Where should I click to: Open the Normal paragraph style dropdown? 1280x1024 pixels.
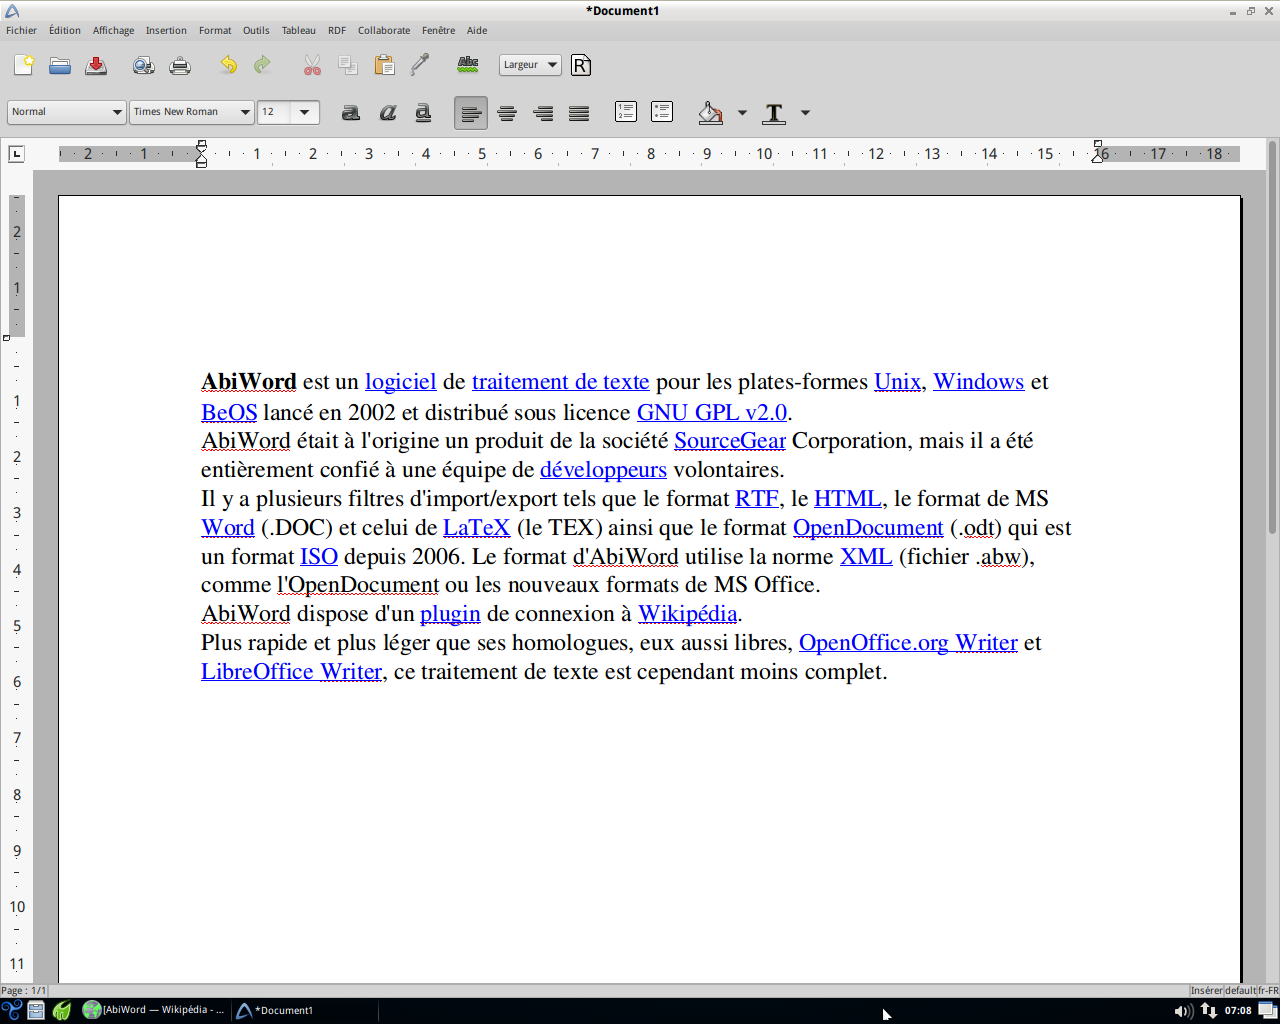pos(66,112)
